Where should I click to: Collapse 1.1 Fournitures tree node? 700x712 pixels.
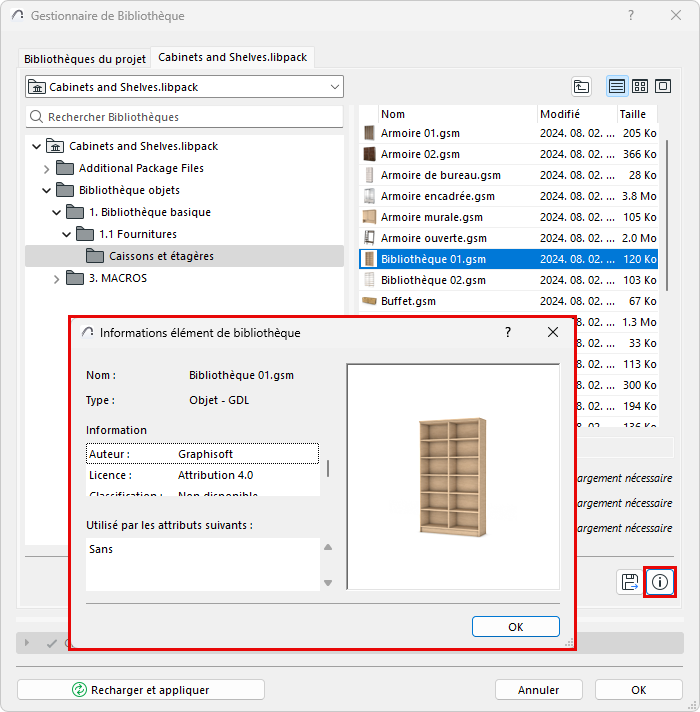tap(66, 234)
